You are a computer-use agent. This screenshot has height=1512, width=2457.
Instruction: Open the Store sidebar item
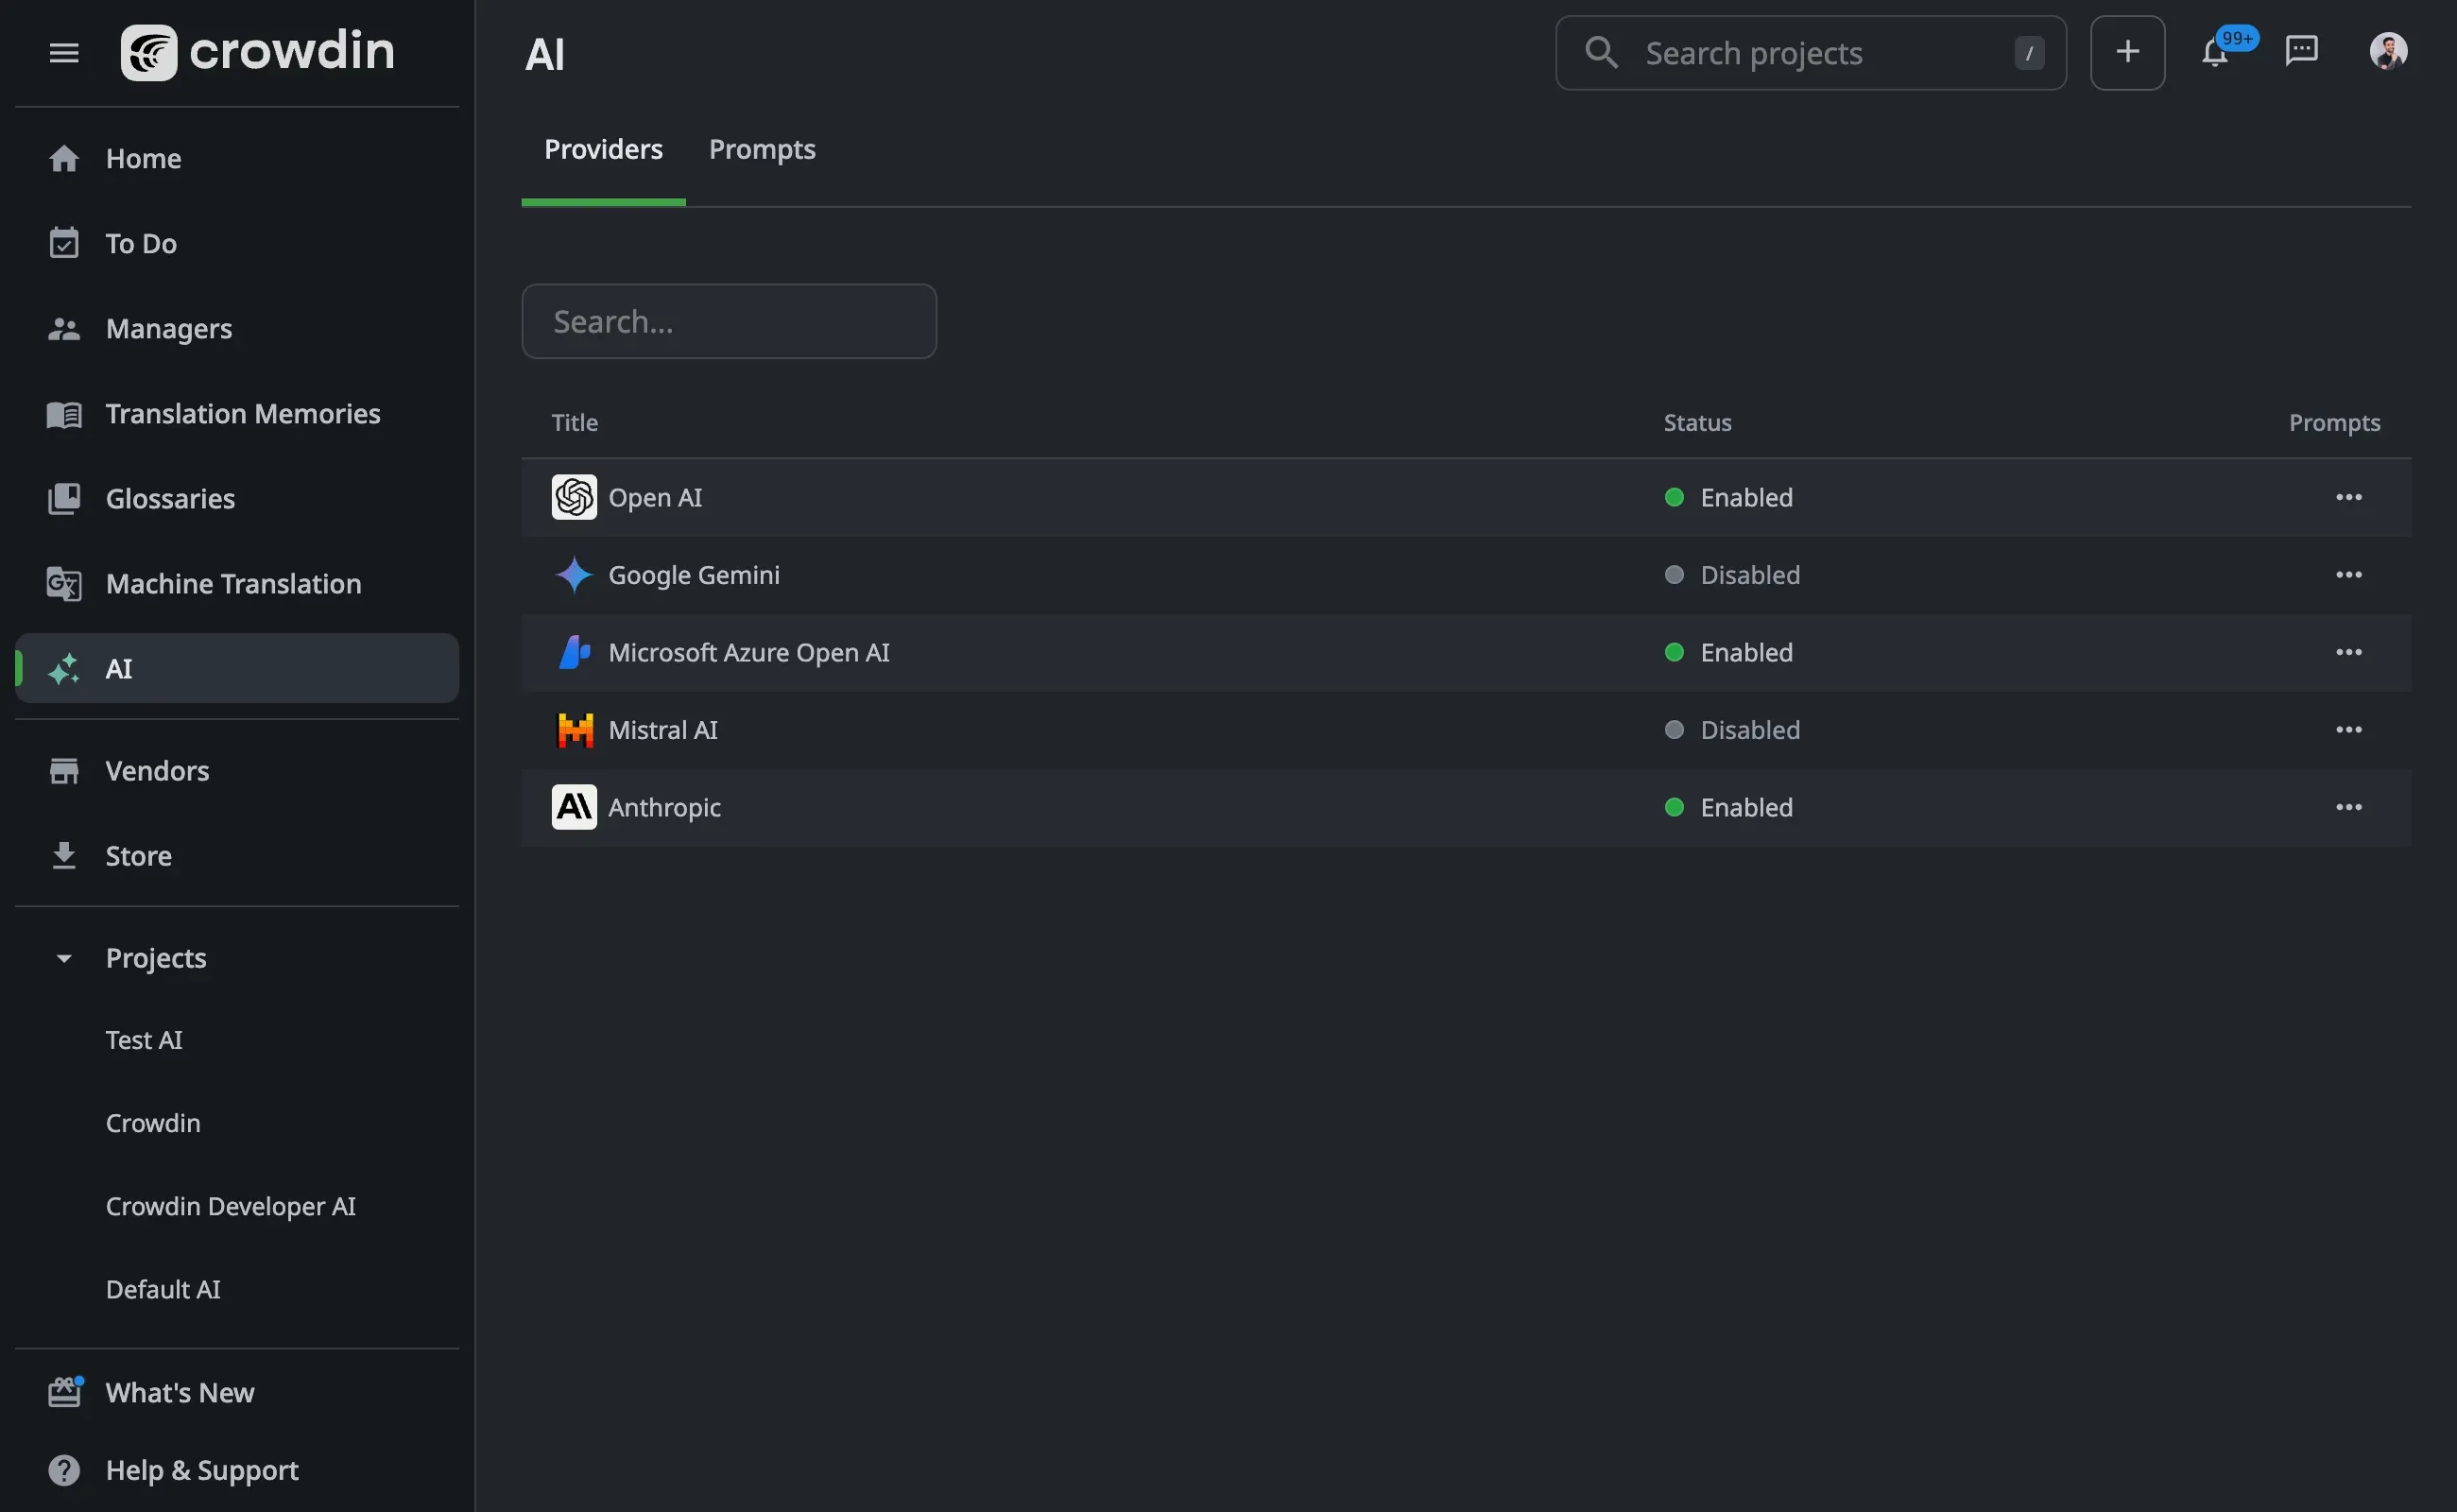[x=138, y=855]
